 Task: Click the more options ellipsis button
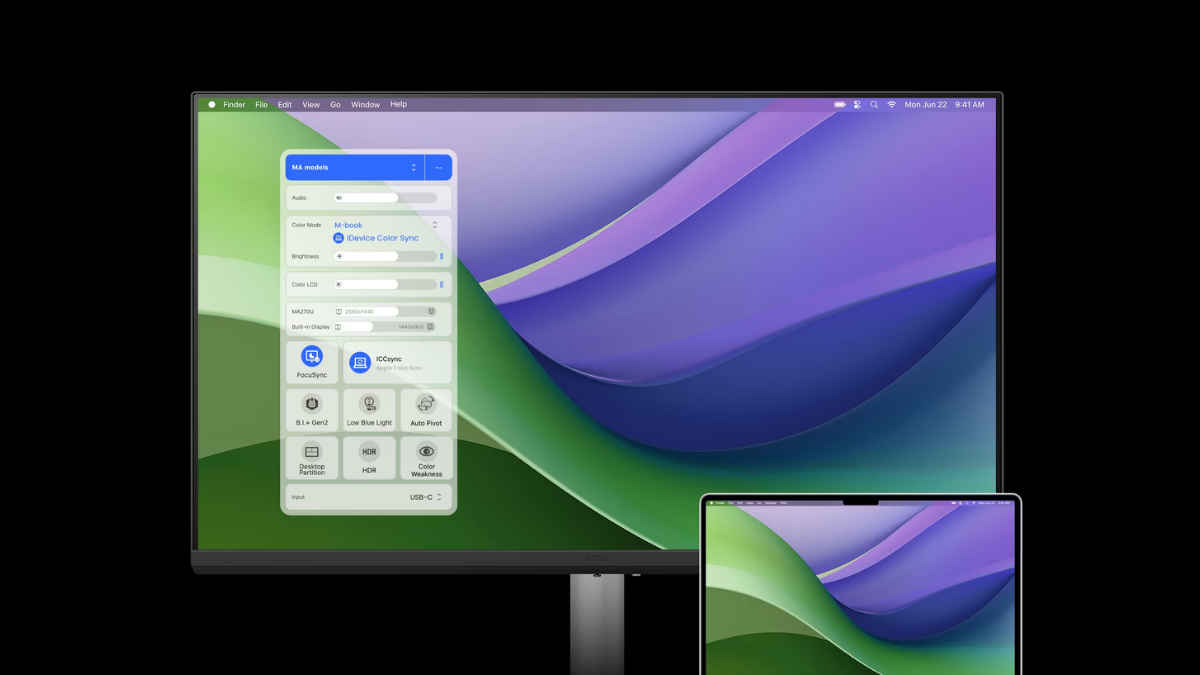(438, 167)
